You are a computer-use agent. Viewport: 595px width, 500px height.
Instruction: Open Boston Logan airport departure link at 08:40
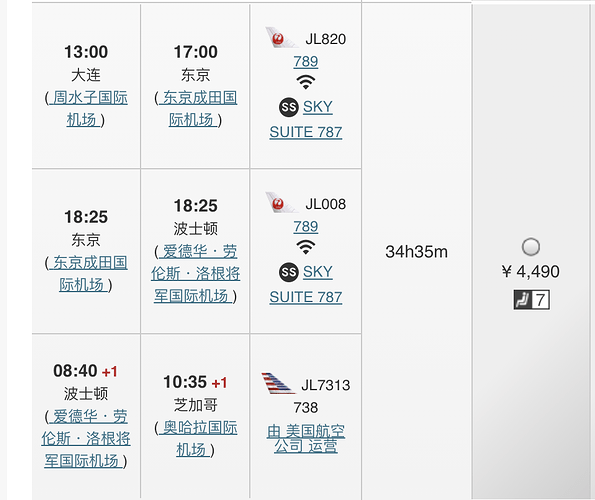click(x=86, y=439)
